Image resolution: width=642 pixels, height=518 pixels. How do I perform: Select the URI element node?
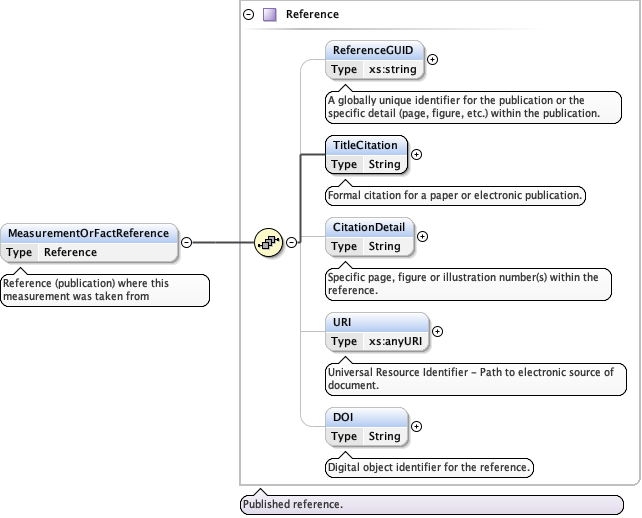(344, 322)
